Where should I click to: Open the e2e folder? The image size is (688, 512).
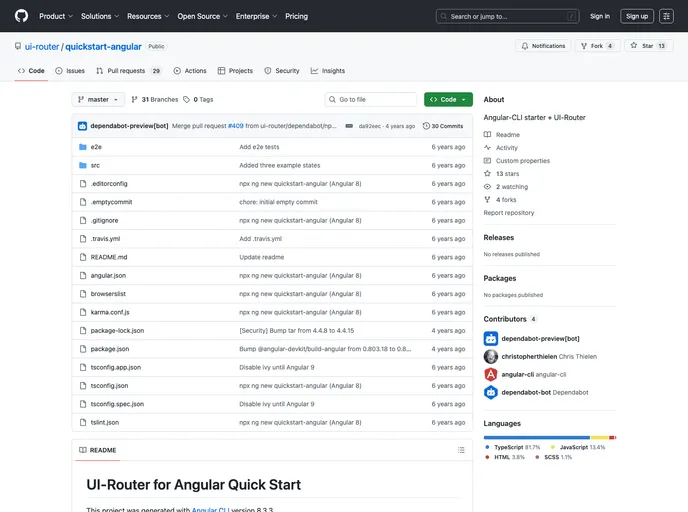[x=96, y=147]
